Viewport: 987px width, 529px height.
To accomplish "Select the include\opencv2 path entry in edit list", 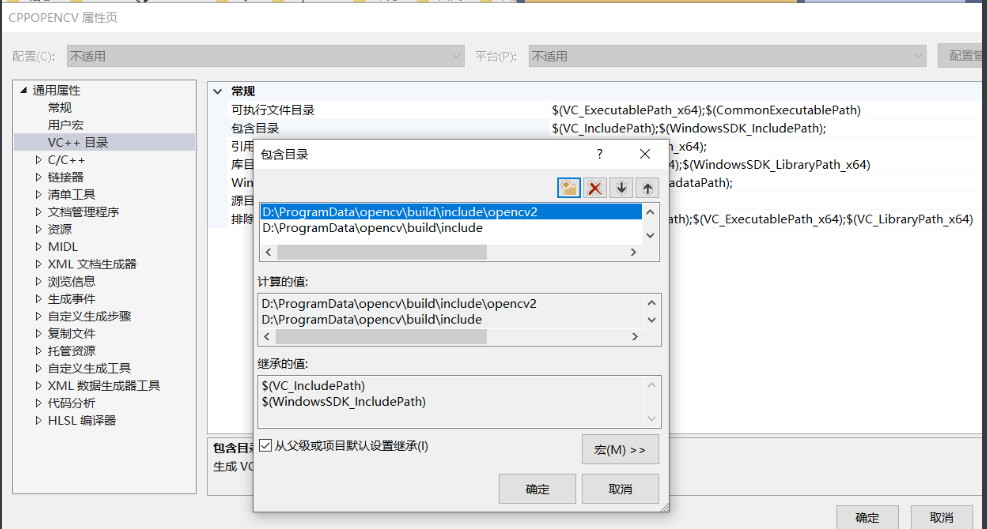I will (451, 212).
